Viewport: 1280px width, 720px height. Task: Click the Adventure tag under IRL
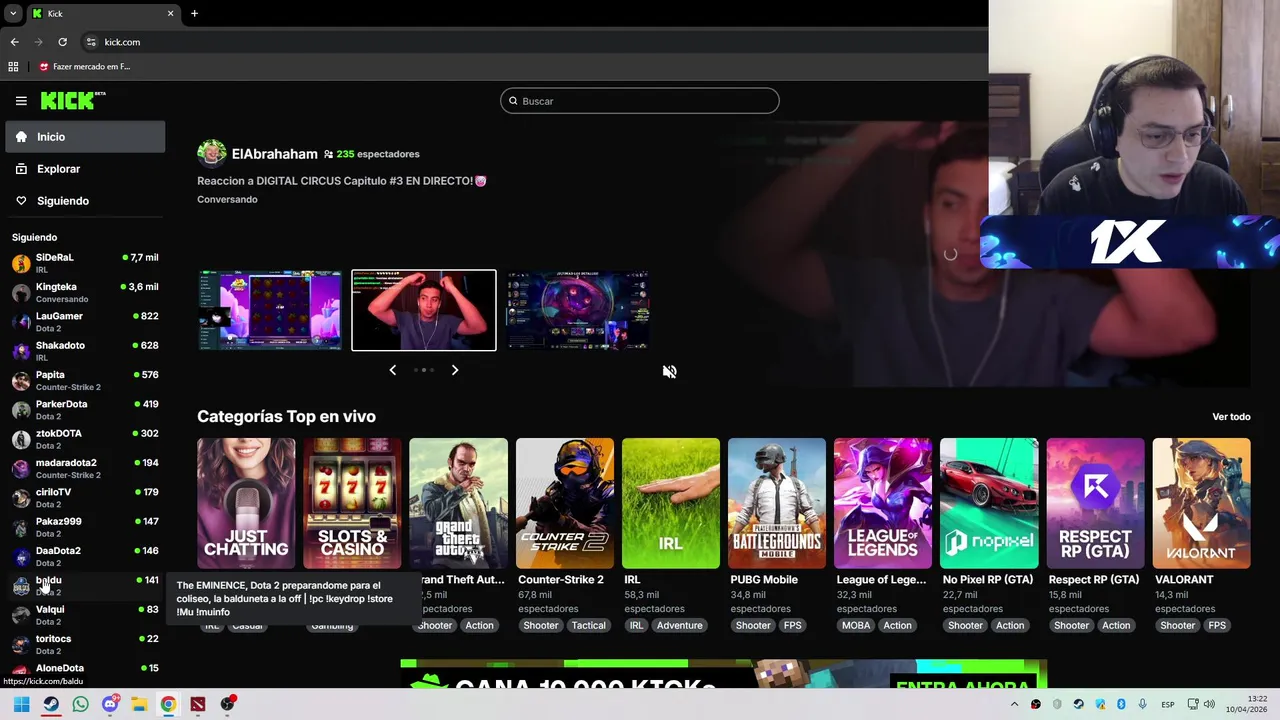[679, 625]
